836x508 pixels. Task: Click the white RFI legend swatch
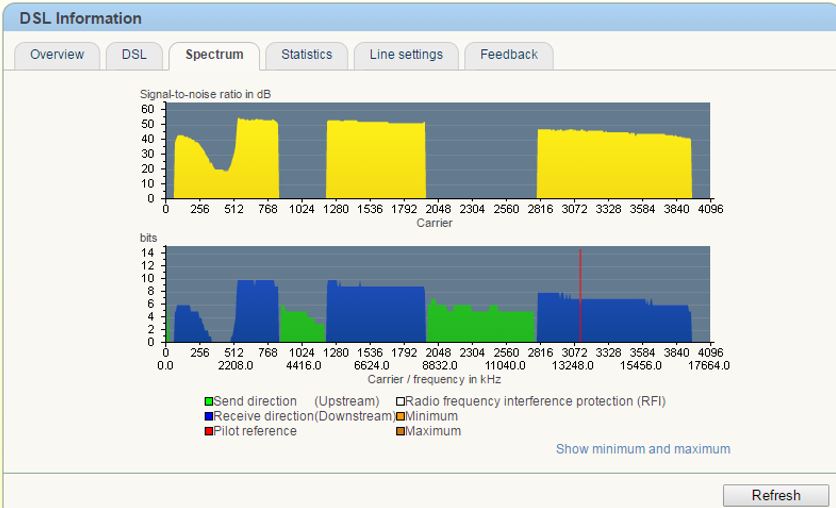[400, 402]
